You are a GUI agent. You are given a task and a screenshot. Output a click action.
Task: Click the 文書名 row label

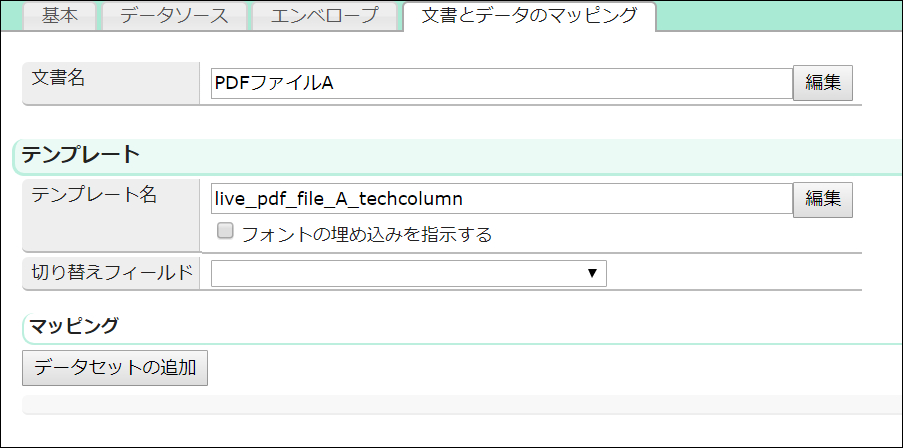click(x=57, y=79)
